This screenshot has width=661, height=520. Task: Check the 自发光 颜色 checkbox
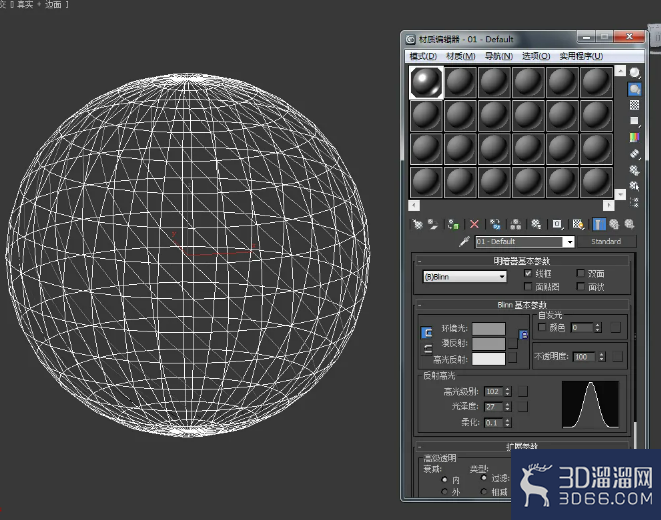pos(542,327)
